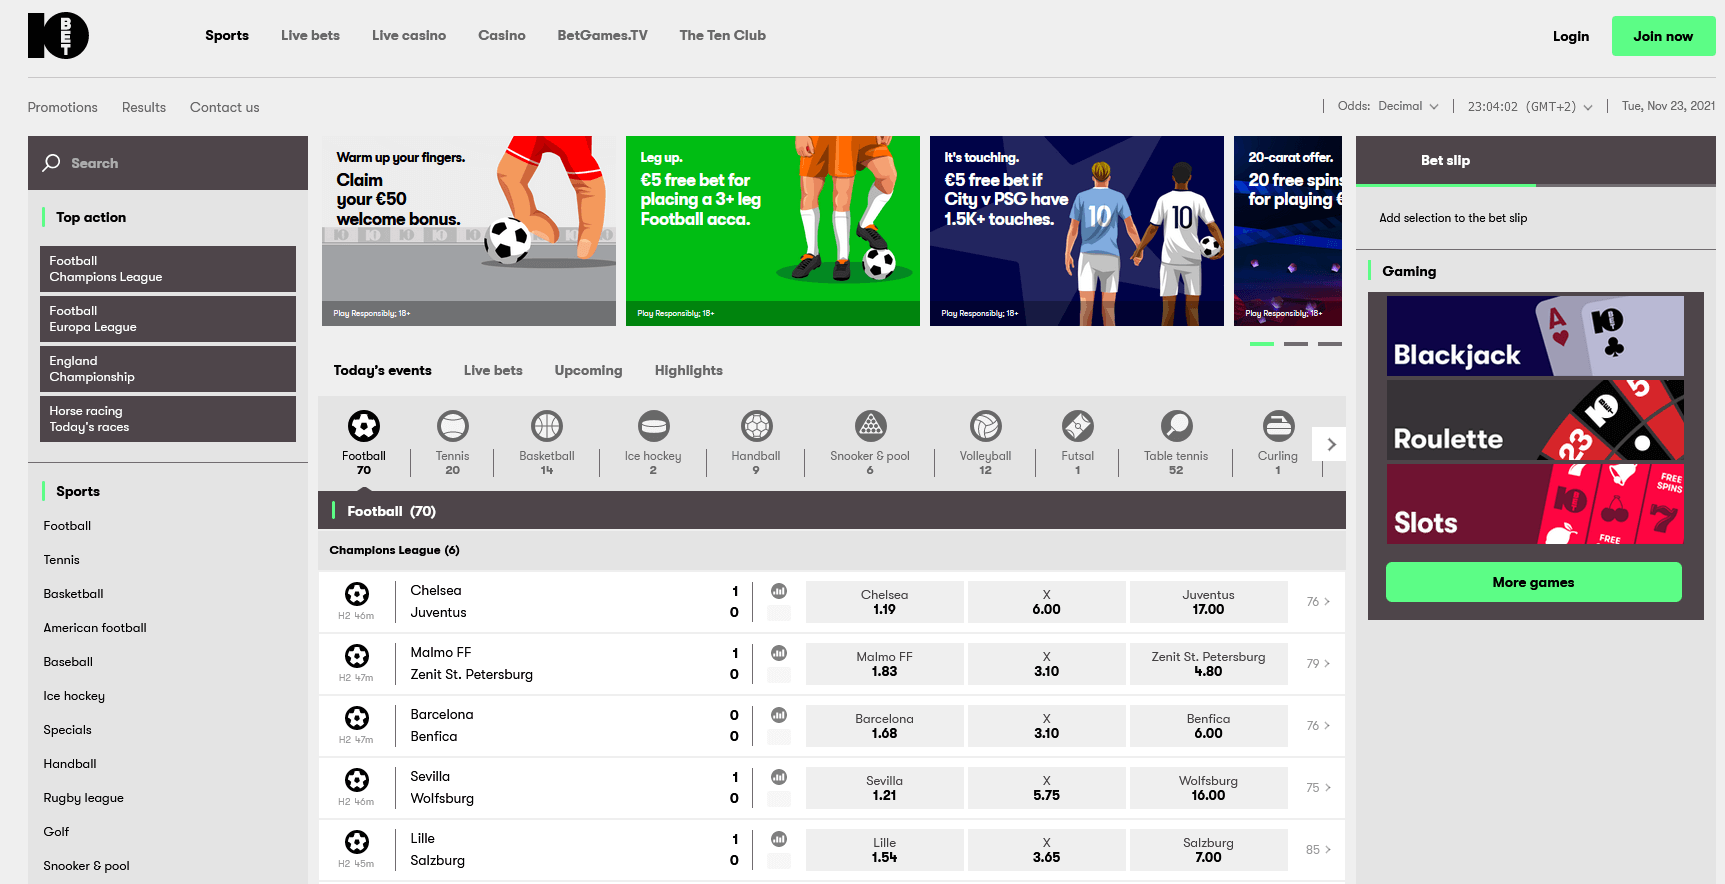The height and width of the screenshot is (884, 1725).
Task: Bet on Juventus at 17.00
Action: point(1209,602)
